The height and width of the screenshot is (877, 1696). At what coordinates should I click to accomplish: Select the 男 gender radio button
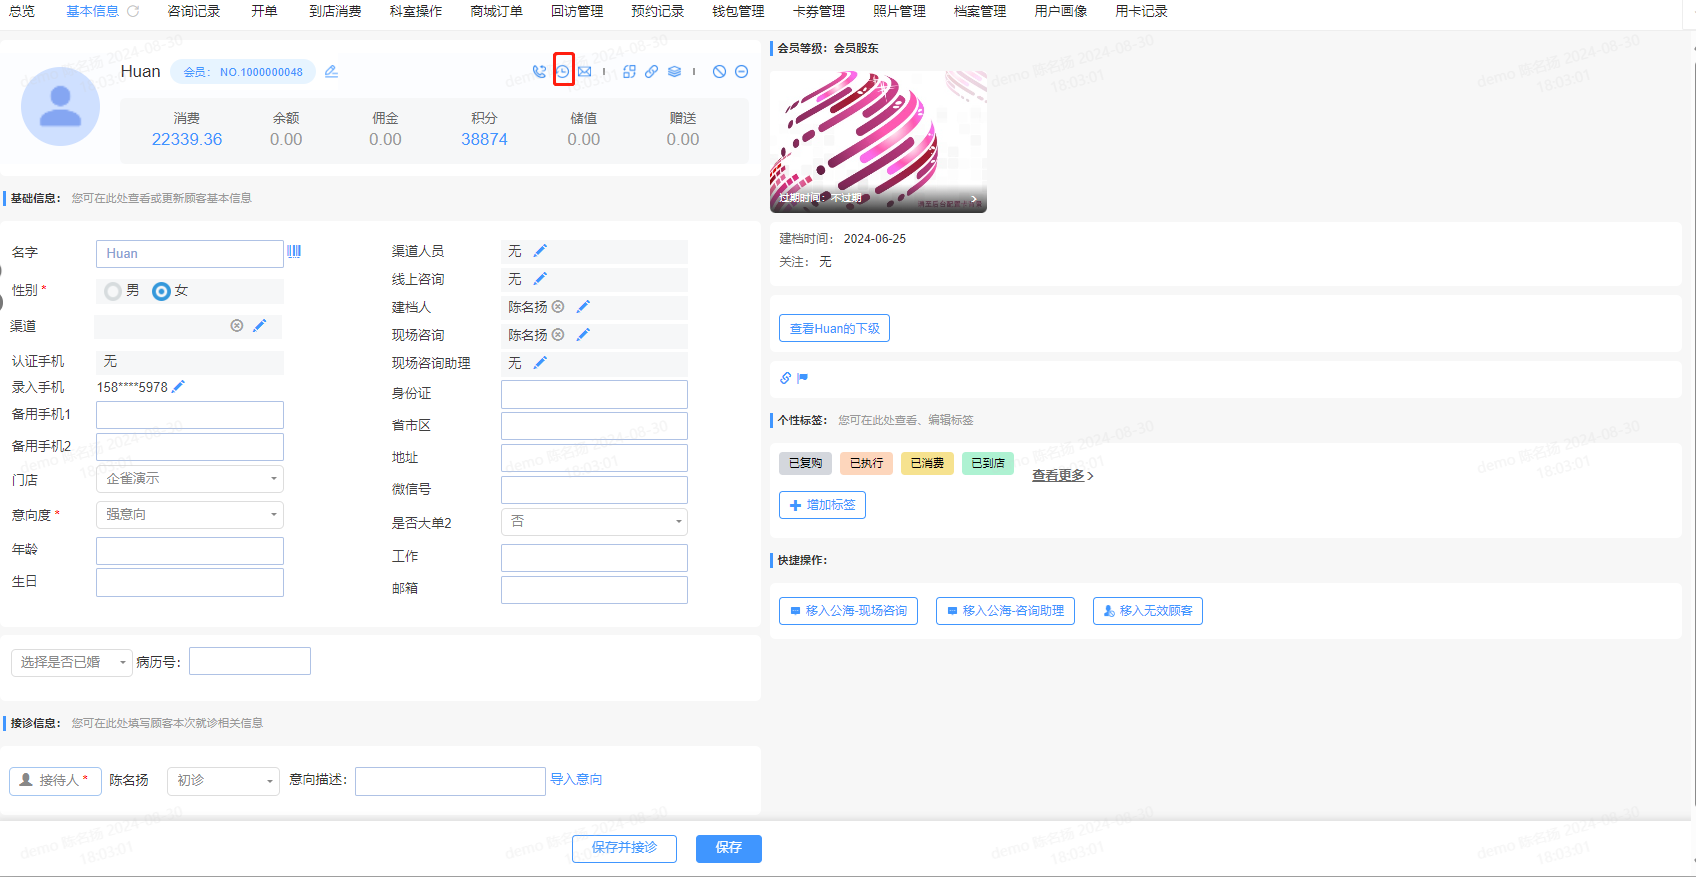point(113,291)
